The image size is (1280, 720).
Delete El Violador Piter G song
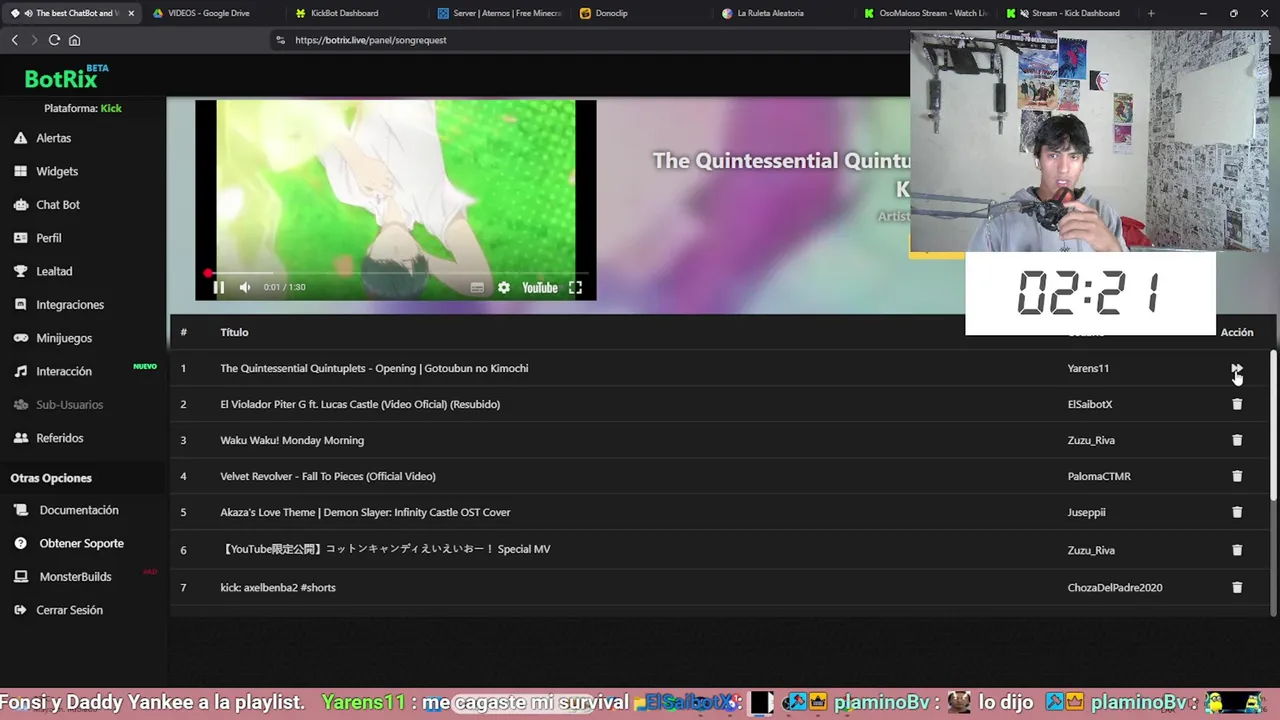(1237, 404)
